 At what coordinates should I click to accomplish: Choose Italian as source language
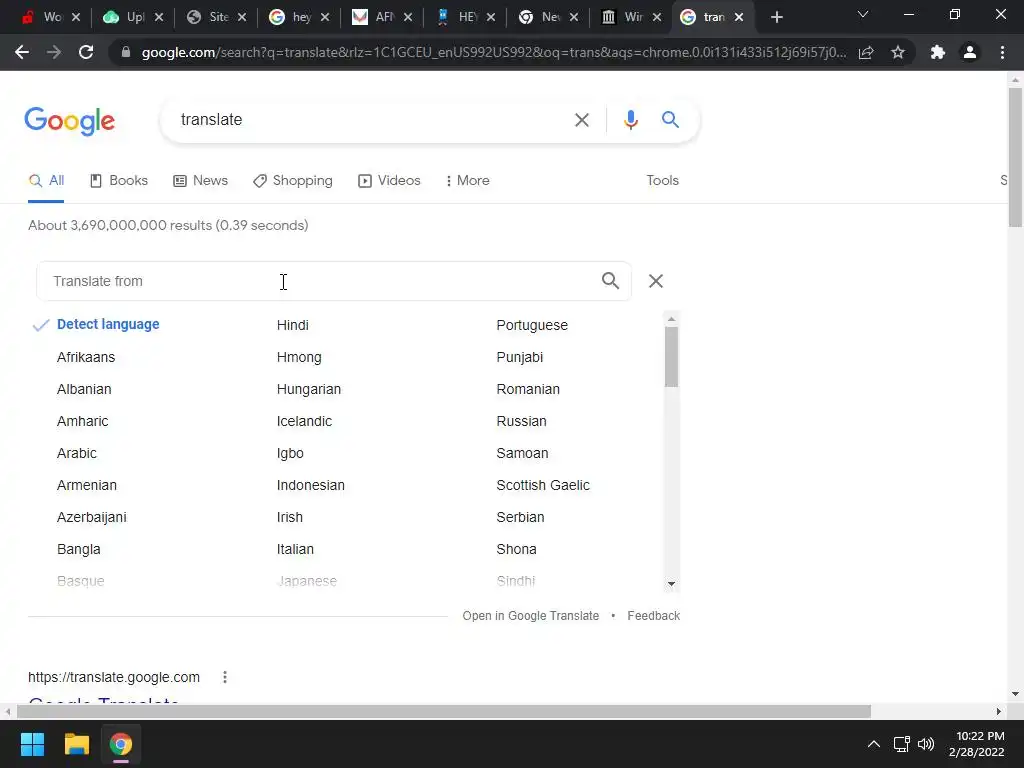click(295, 549)
